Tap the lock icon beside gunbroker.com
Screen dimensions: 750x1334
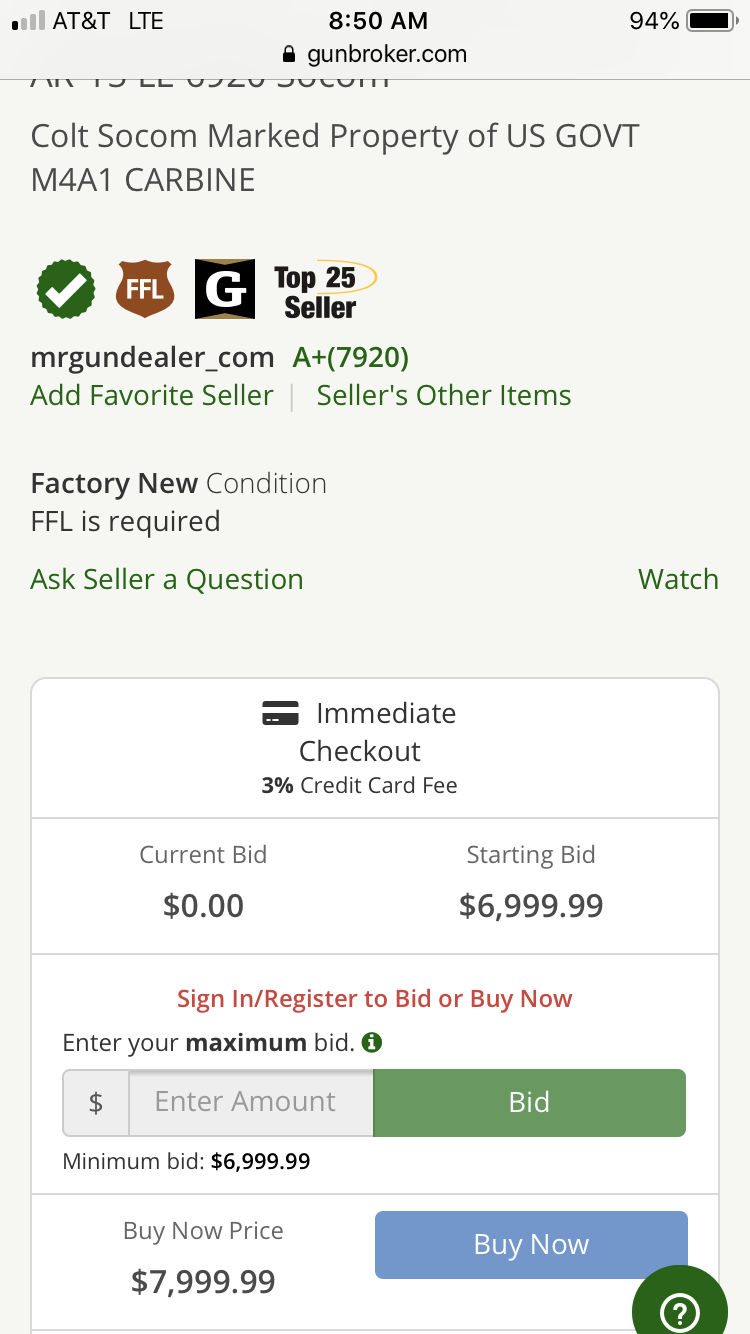point(290,54)
